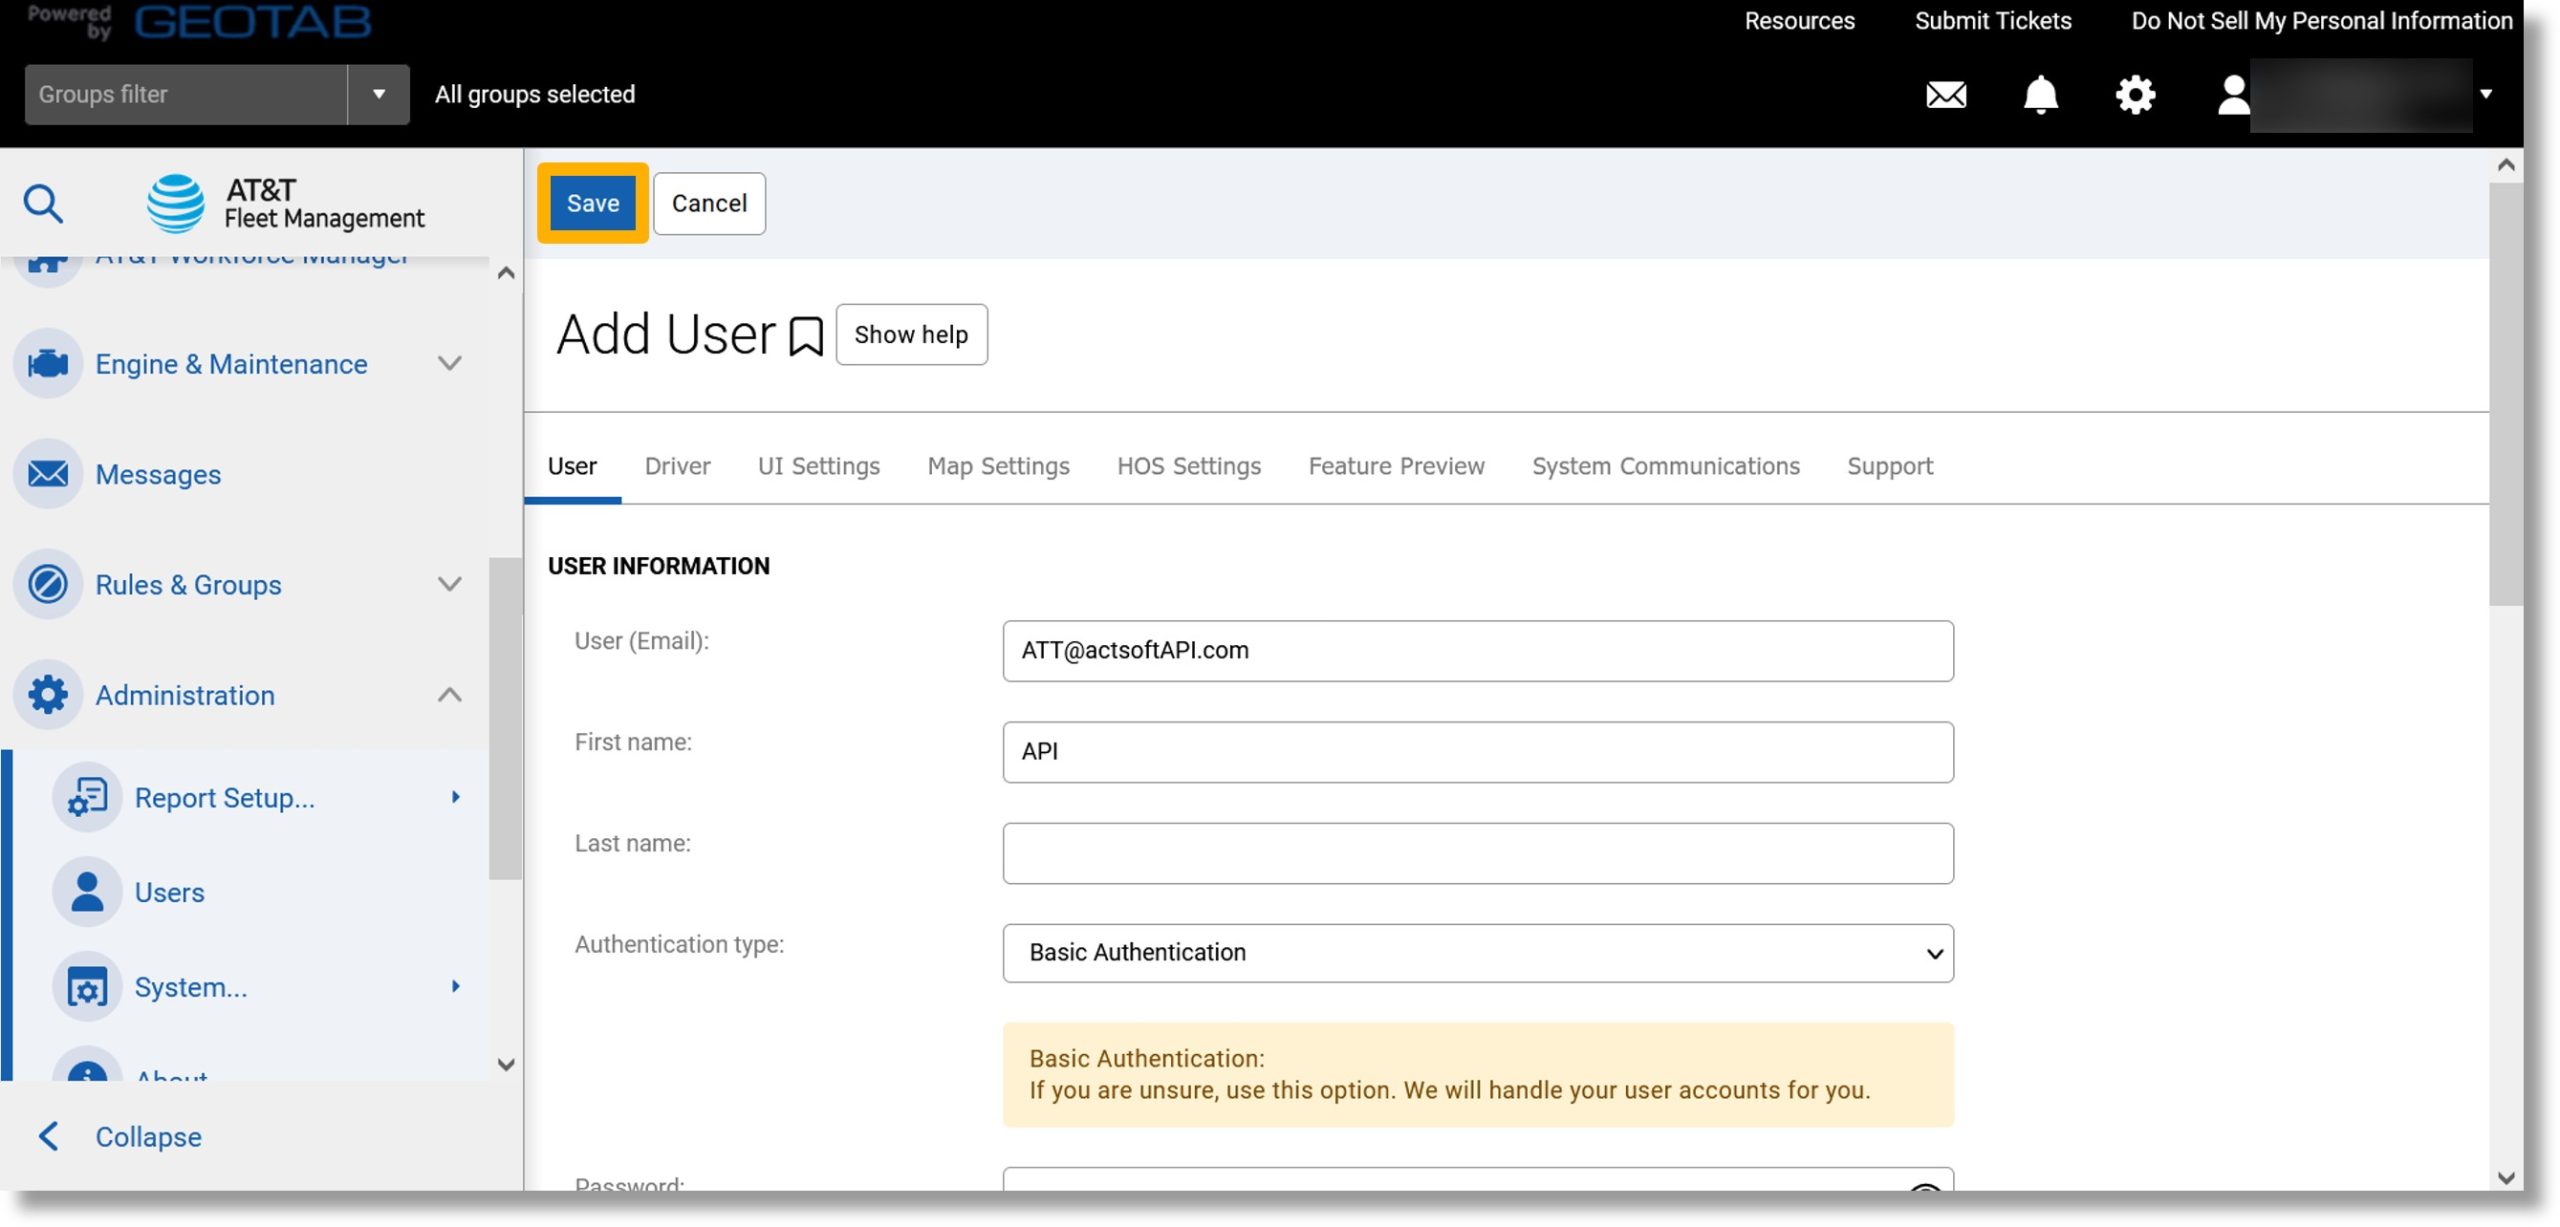The width and height of the screenshot is (2560, 1227).
Task: Open the Groups filter dropdown arrow
Action: click(x=379, y=94)
